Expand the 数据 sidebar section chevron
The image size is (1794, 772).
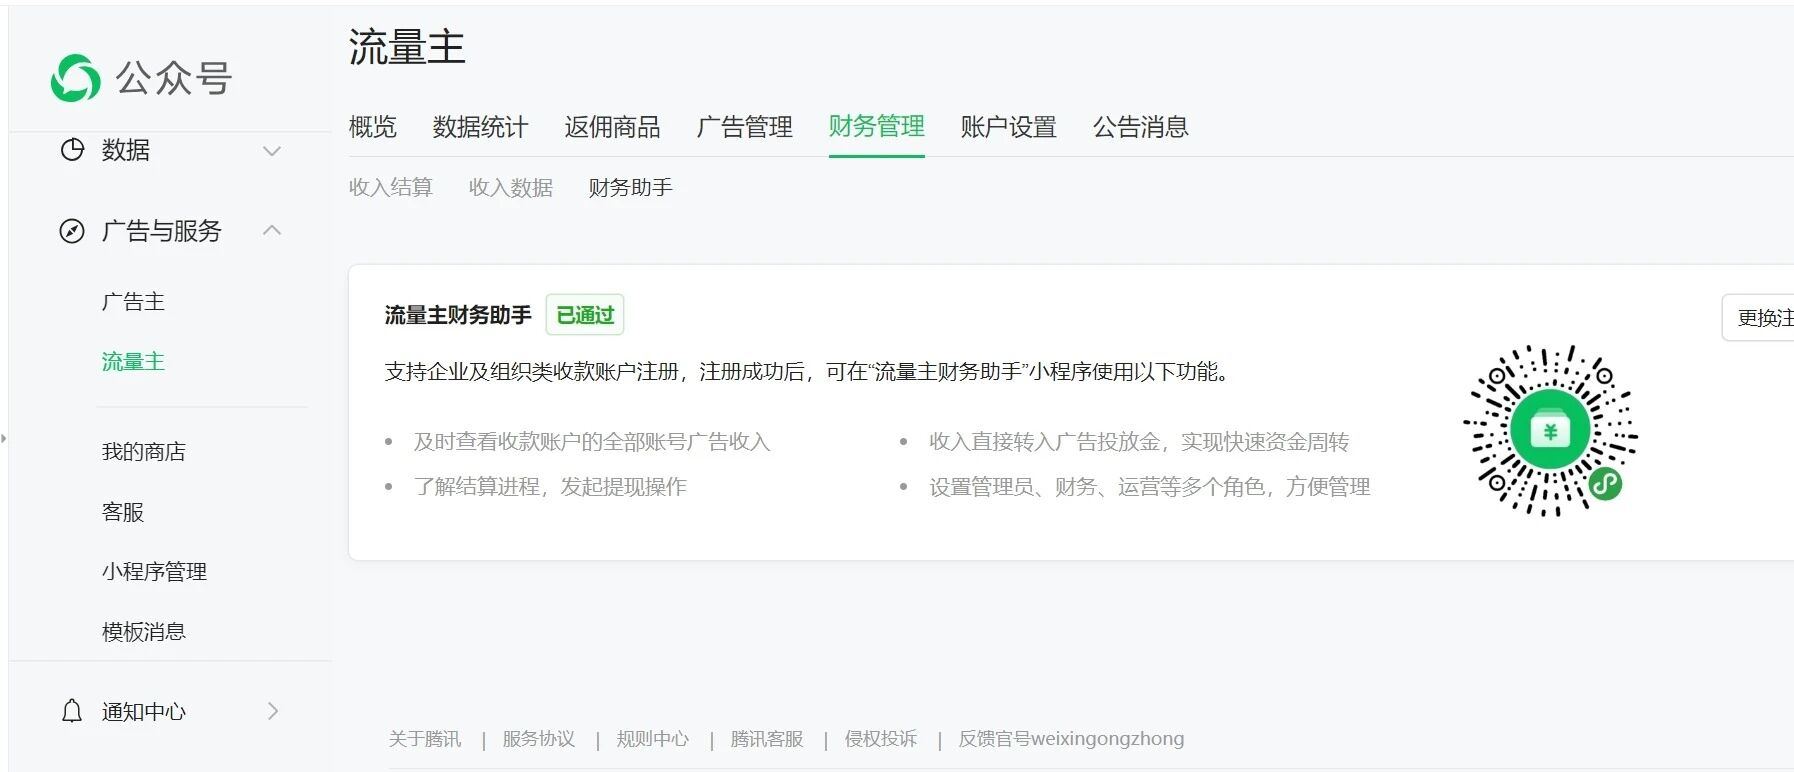[x=272, y=151]
